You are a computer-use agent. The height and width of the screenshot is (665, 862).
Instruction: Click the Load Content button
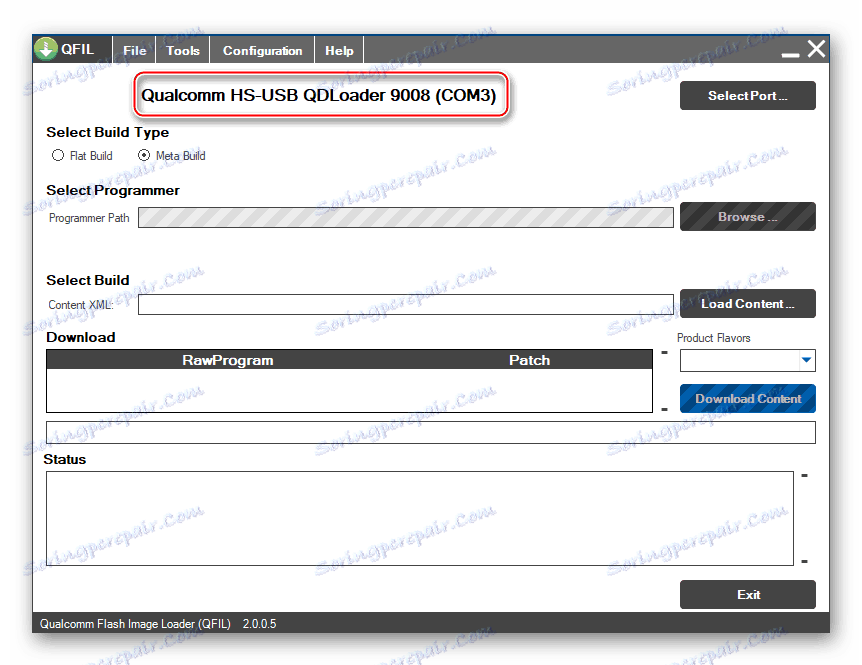pos(748,303)
